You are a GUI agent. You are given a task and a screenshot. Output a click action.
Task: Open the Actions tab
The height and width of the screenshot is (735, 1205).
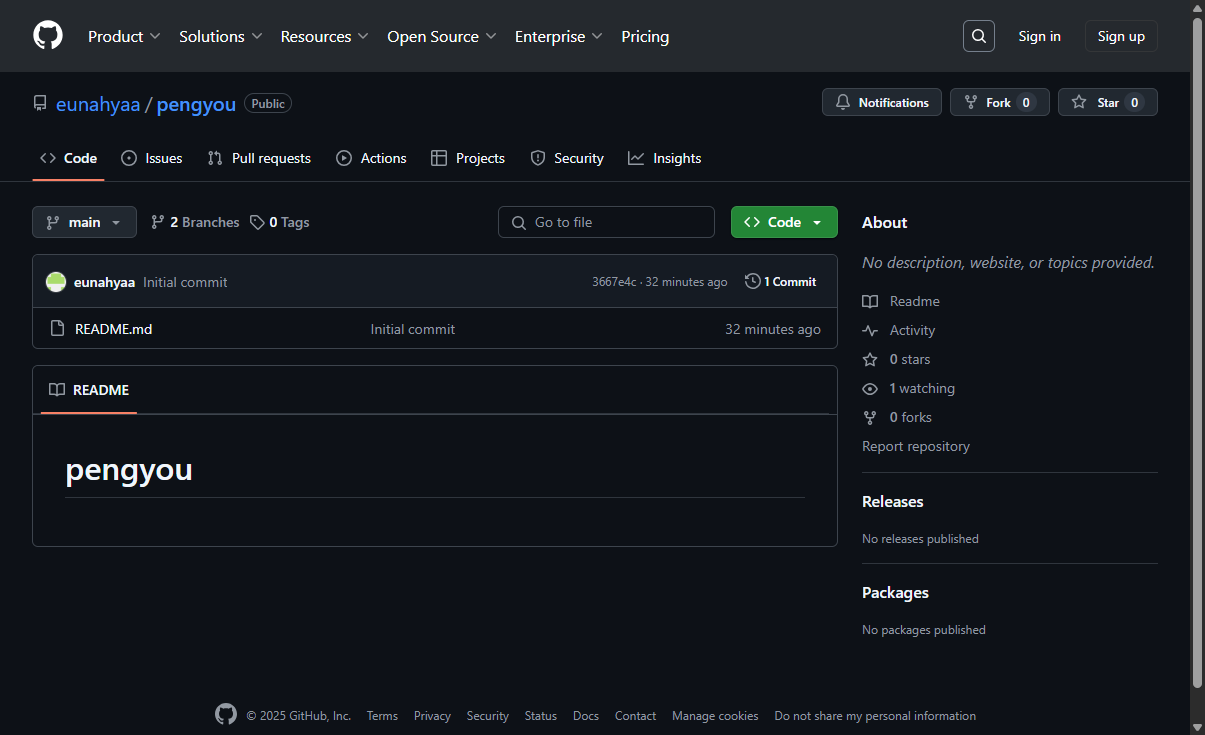click(371, 158)
